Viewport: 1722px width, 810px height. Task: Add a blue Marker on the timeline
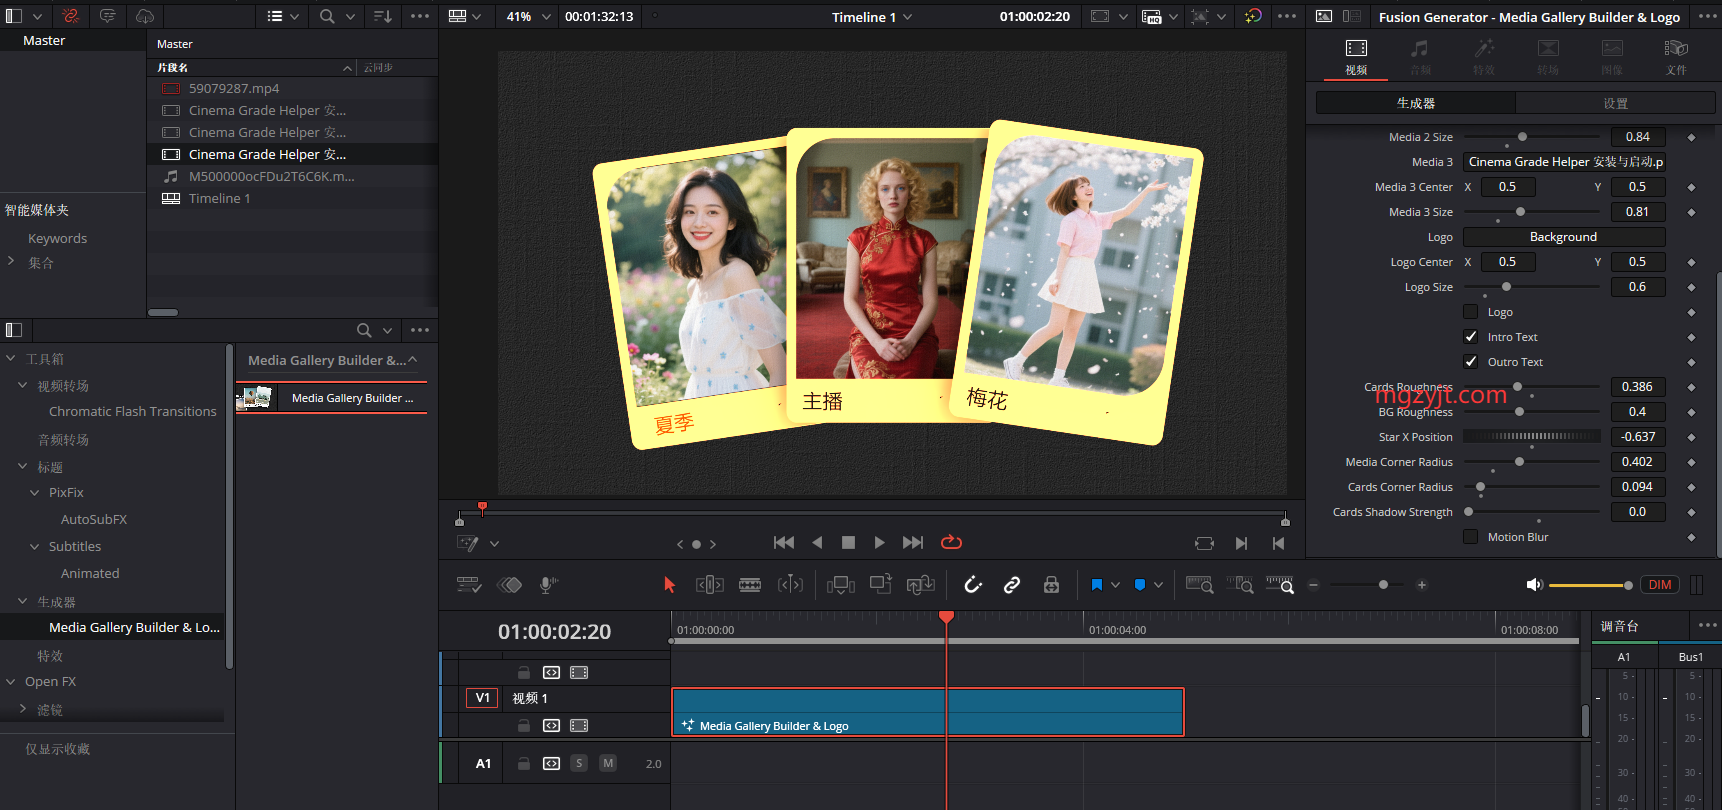[x=1139, y=585]
